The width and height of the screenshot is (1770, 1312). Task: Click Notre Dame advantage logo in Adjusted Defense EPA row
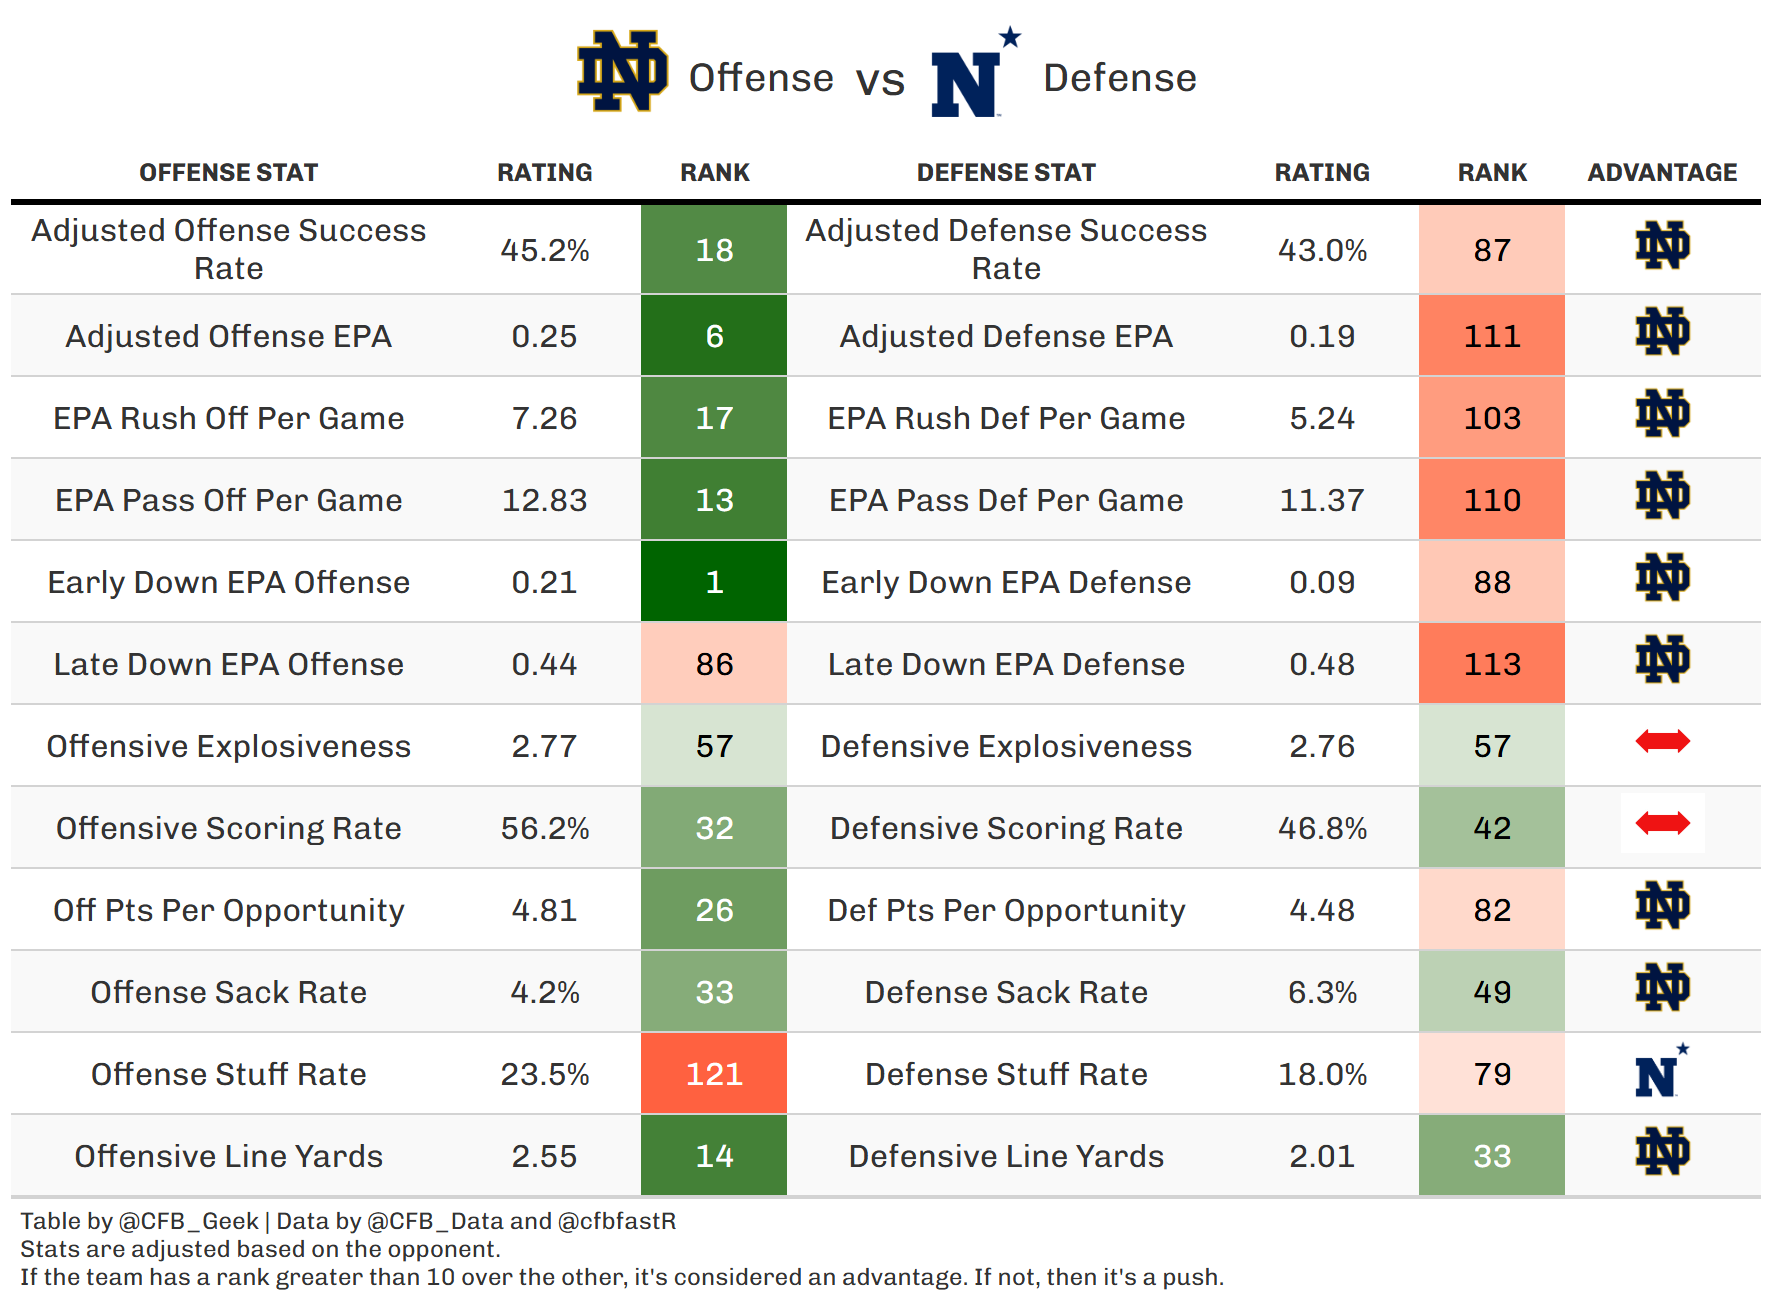click(x=1662, y=332)
